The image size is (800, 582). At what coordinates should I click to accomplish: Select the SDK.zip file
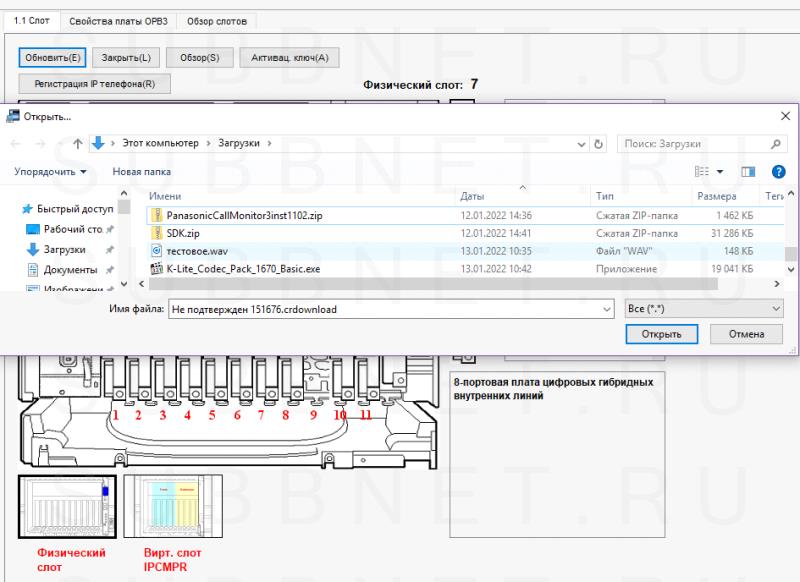click(x=180, y=233)
